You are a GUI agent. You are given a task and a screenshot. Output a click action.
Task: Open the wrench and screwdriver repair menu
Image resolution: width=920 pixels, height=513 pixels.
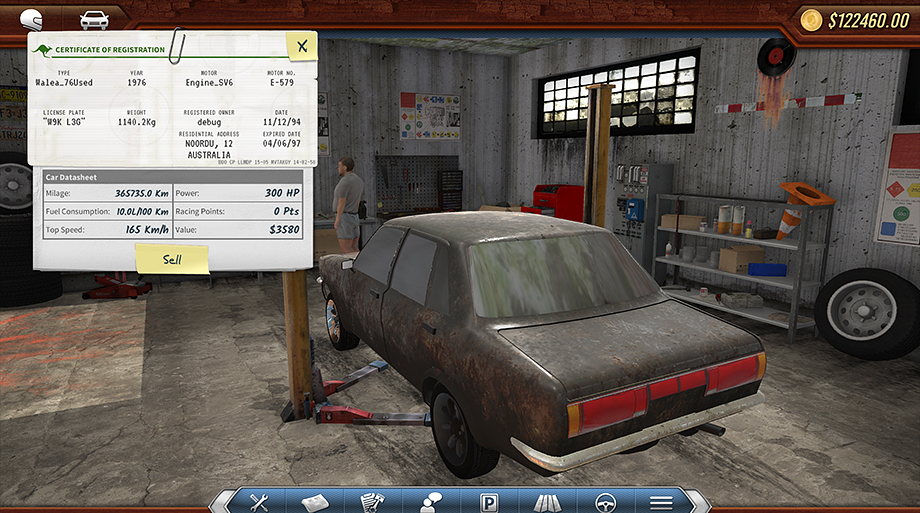tap(259, 502)
